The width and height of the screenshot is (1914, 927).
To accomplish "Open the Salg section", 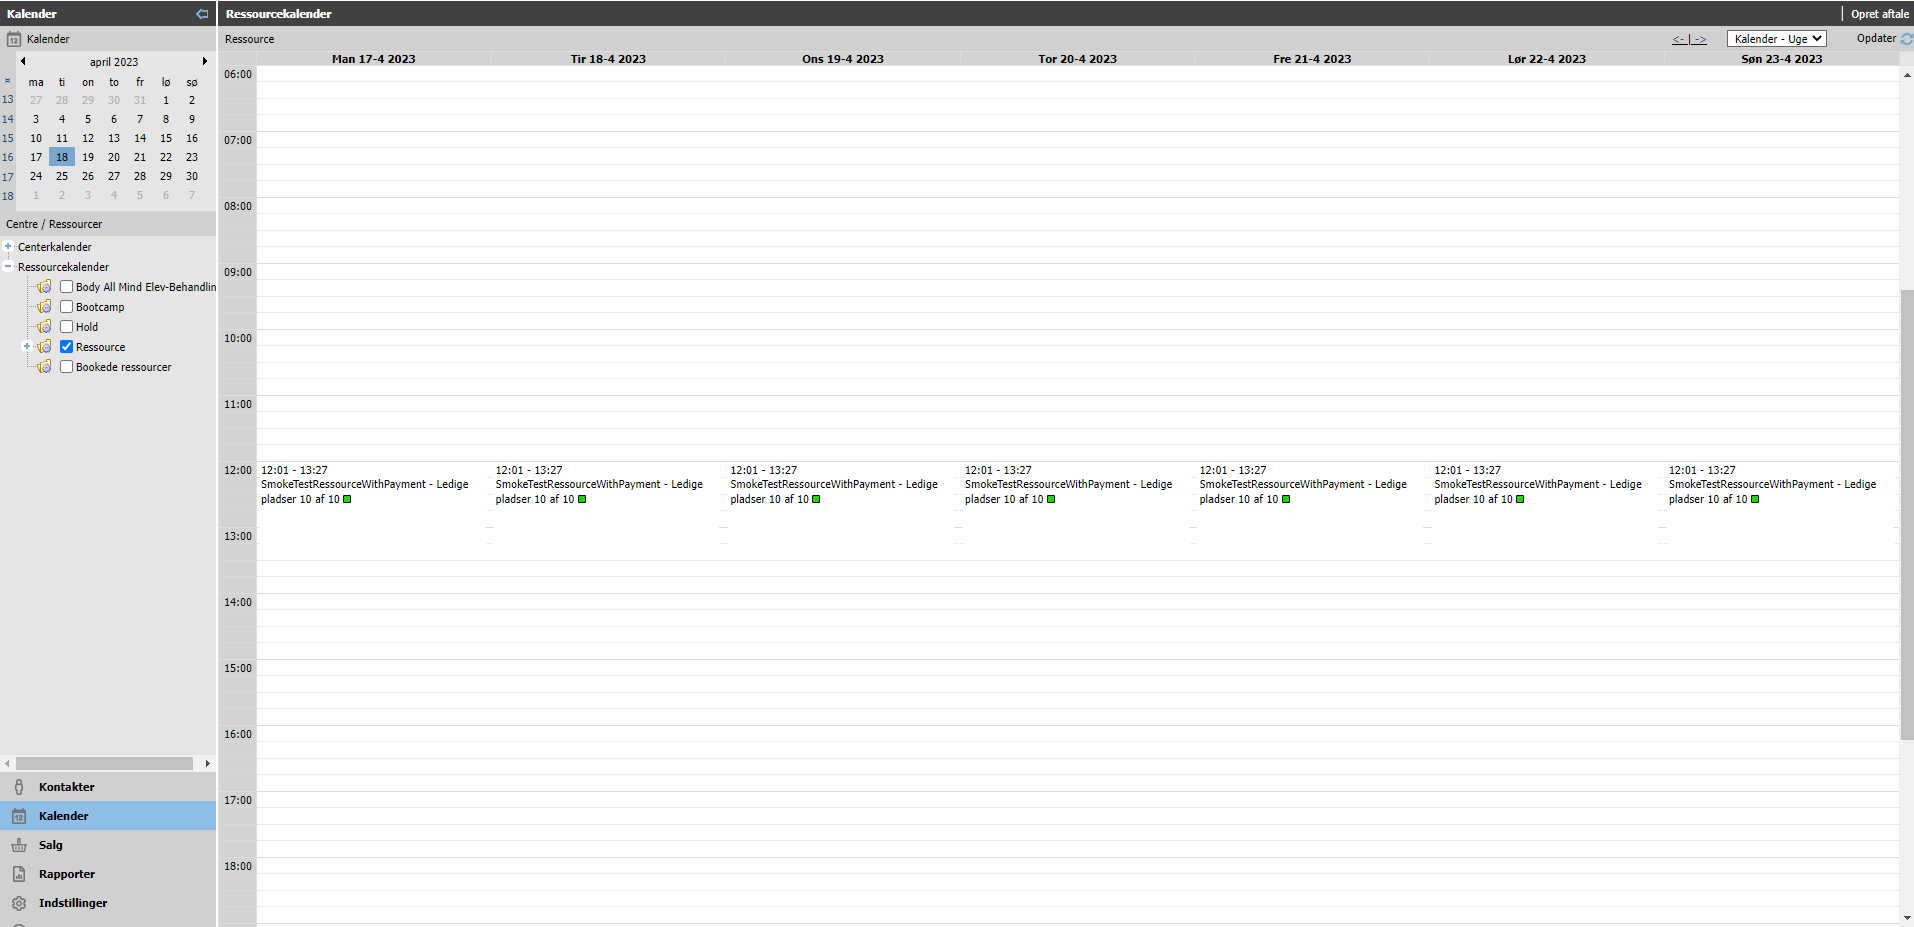I will pos(108,845).
